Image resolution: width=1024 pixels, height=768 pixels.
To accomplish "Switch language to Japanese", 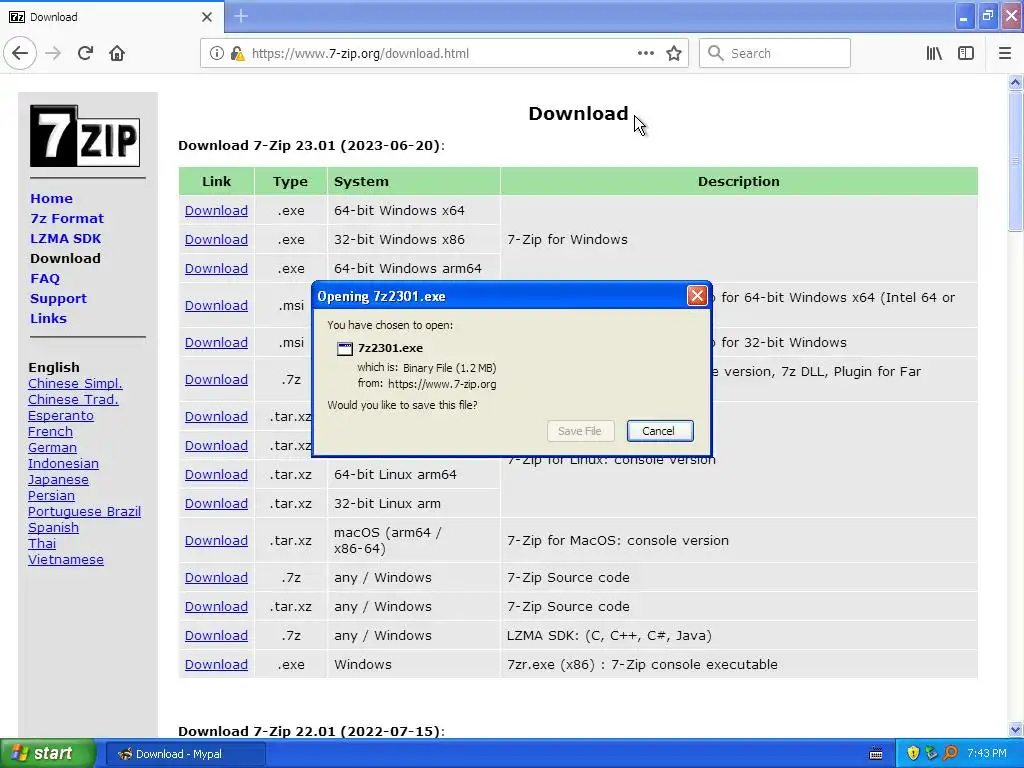I will (x=58, y=479).
